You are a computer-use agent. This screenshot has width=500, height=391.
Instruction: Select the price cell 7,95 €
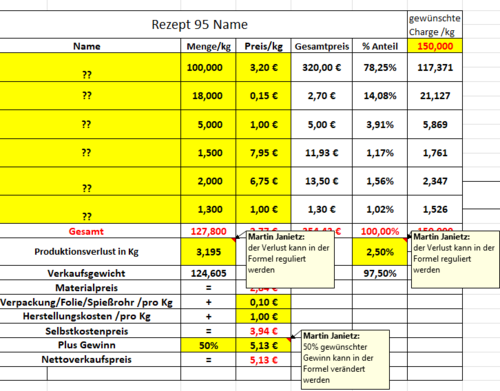point(263,153)
